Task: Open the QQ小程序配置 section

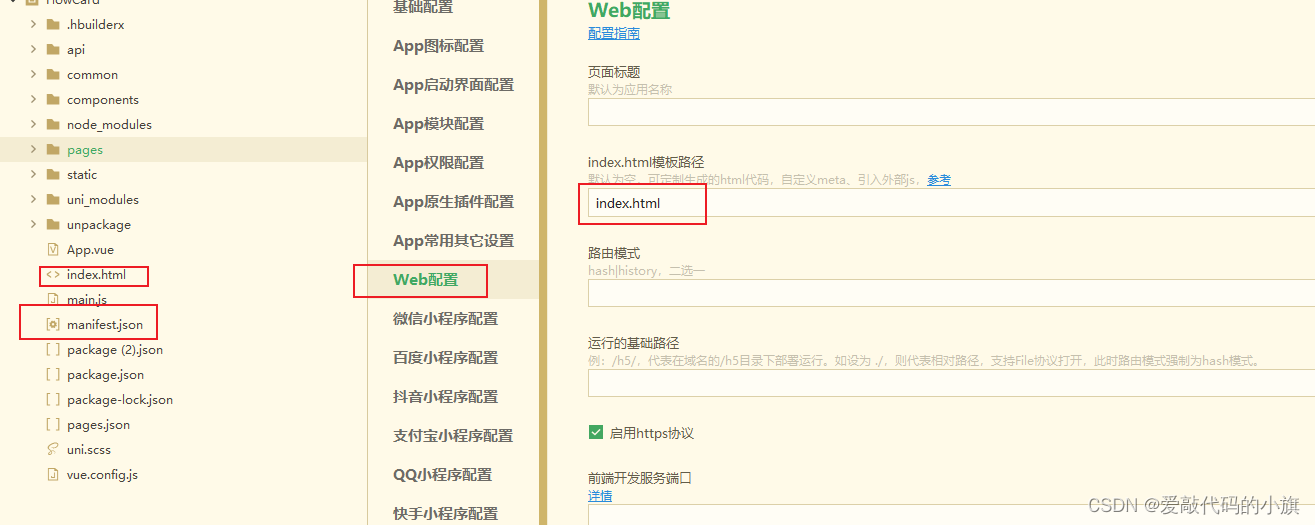Action: [442, 475]
